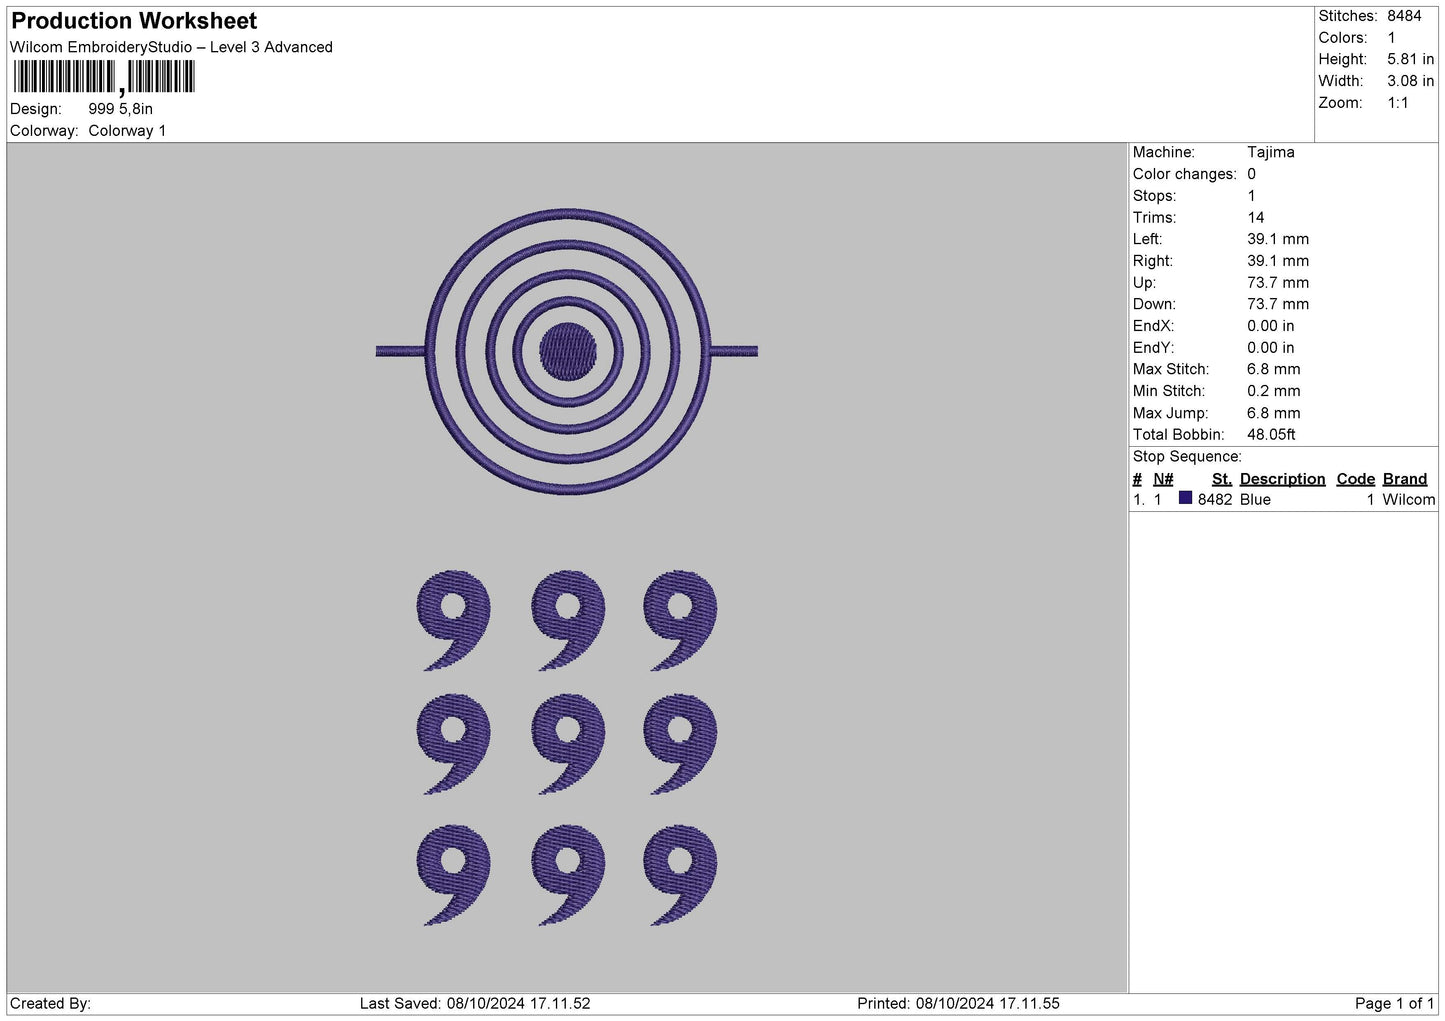The image size is (1445, 1021).
Task: Click the "Production Worksheet" title
Action: [x=134, y=21]
